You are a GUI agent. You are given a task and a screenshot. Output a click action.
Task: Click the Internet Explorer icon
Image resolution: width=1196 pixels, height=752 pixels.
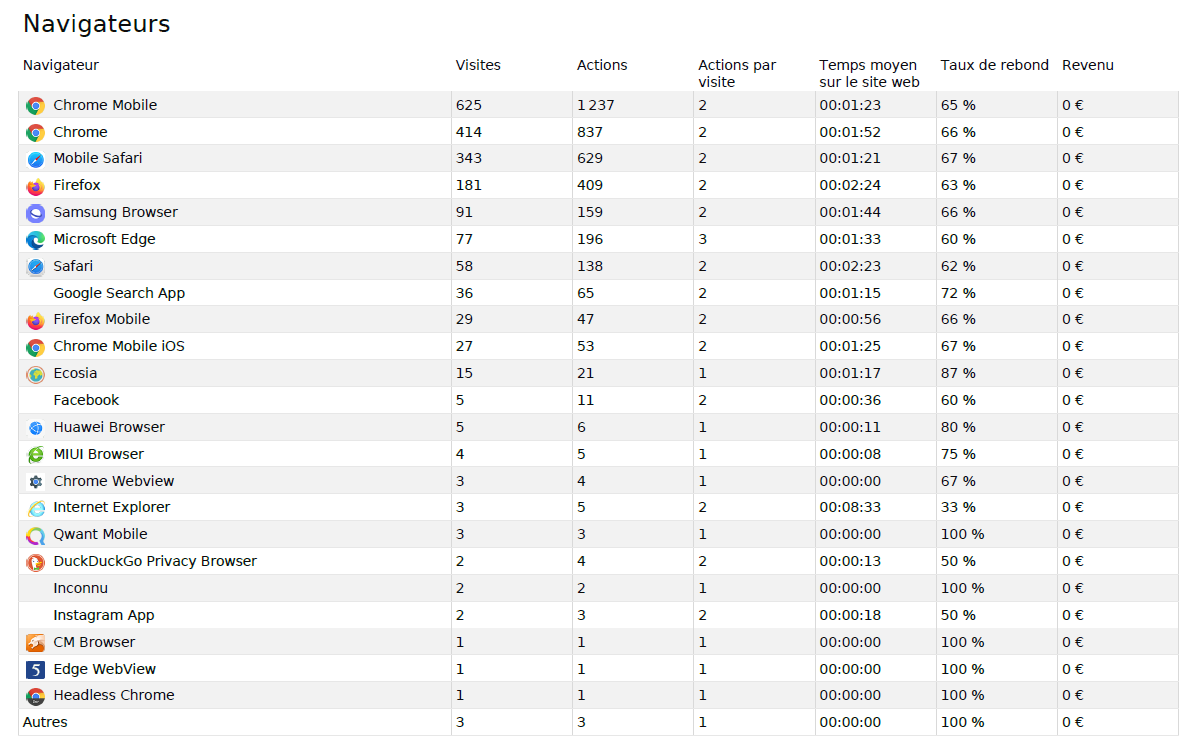[35, 508]
